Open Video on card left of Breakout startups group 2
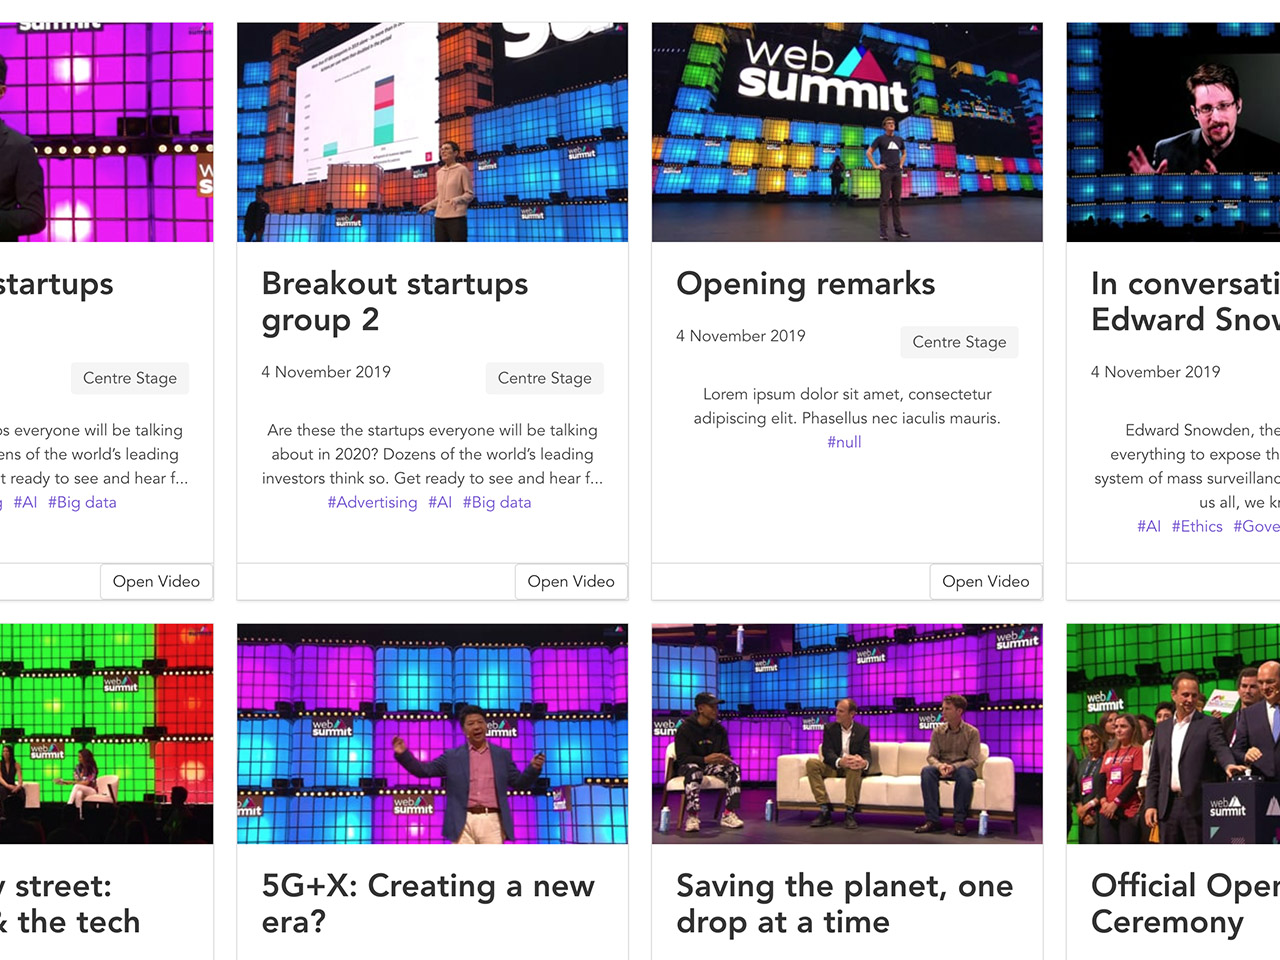Screen dimensions: 1280x960 pyautogui.click(x=156, y=581)
